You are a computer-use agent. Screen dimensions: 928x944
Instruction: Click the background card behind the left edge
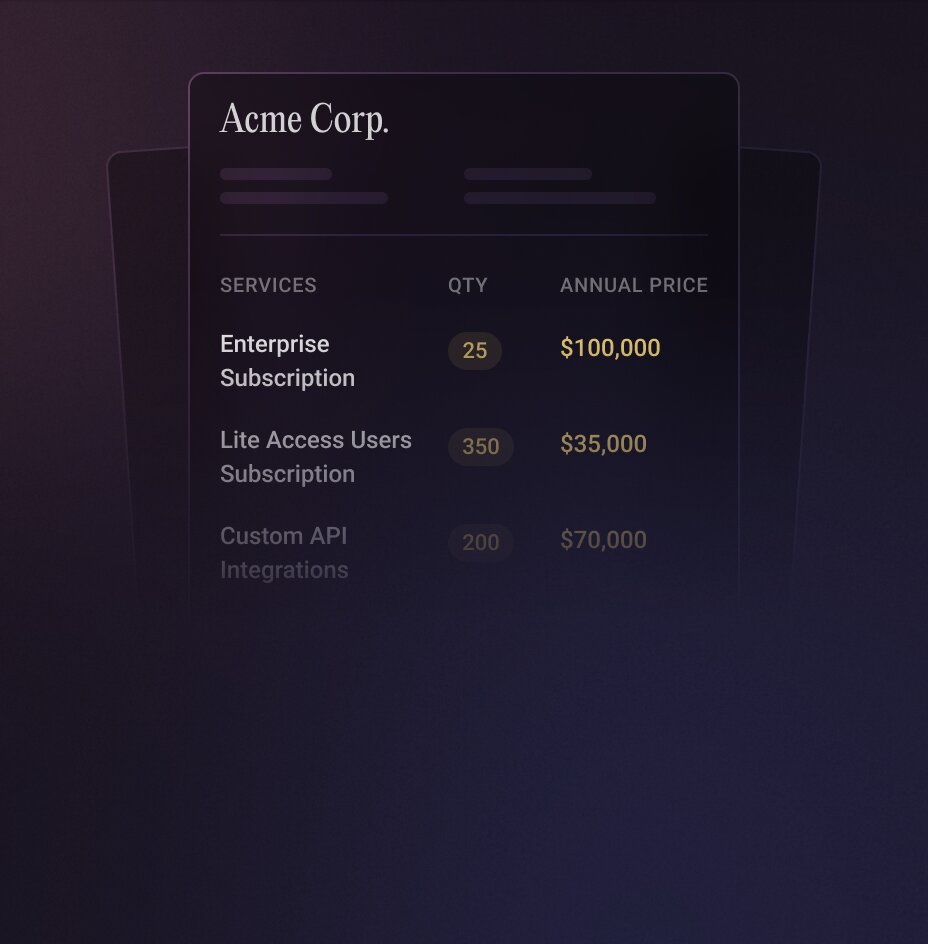point(148,350)
